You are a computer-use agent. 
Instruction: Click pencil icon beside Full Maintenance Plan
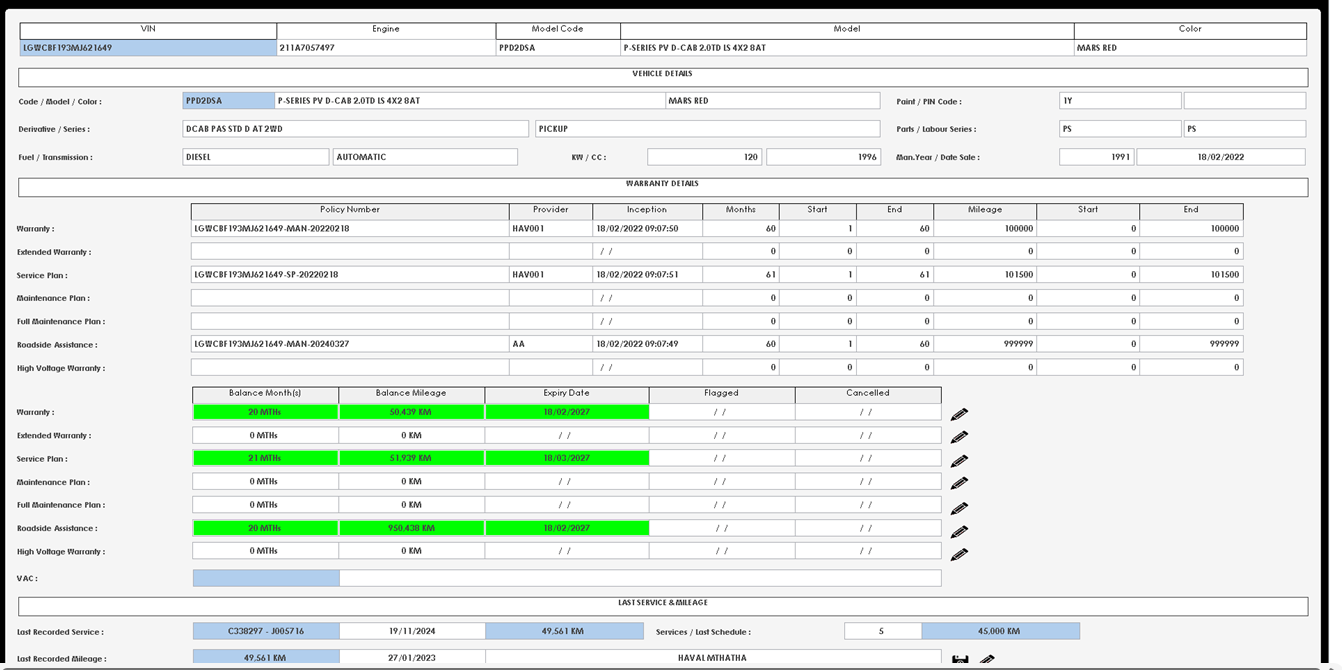[x=959, y=508]
